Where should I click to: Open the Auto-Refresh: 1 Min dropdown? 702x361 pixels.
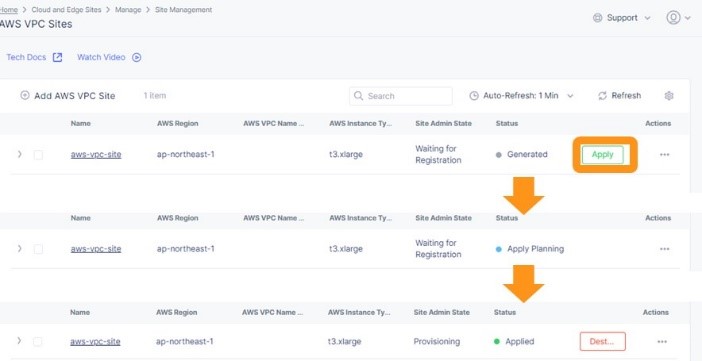pyautogui.click(x=521, y=96)
